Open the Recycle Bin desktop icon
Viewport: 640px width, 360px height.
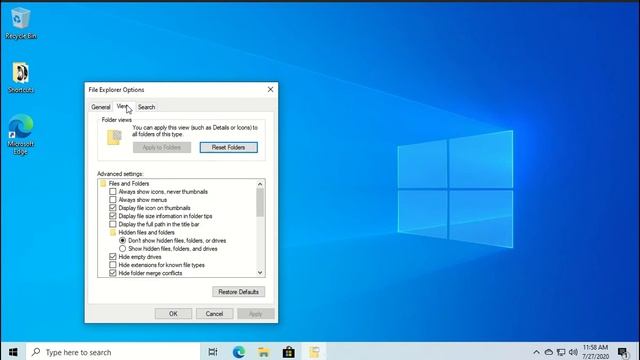(20, 24)
